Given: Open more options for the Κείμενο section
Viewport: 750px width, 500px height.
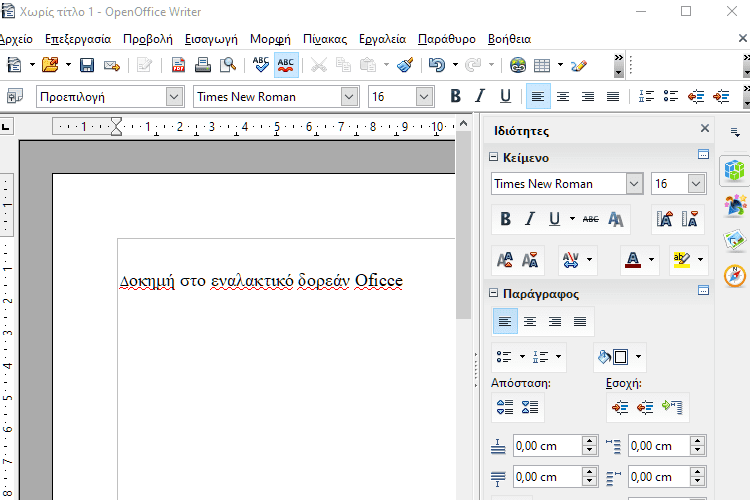Looking at the screenshot, I should click(703, 154).
